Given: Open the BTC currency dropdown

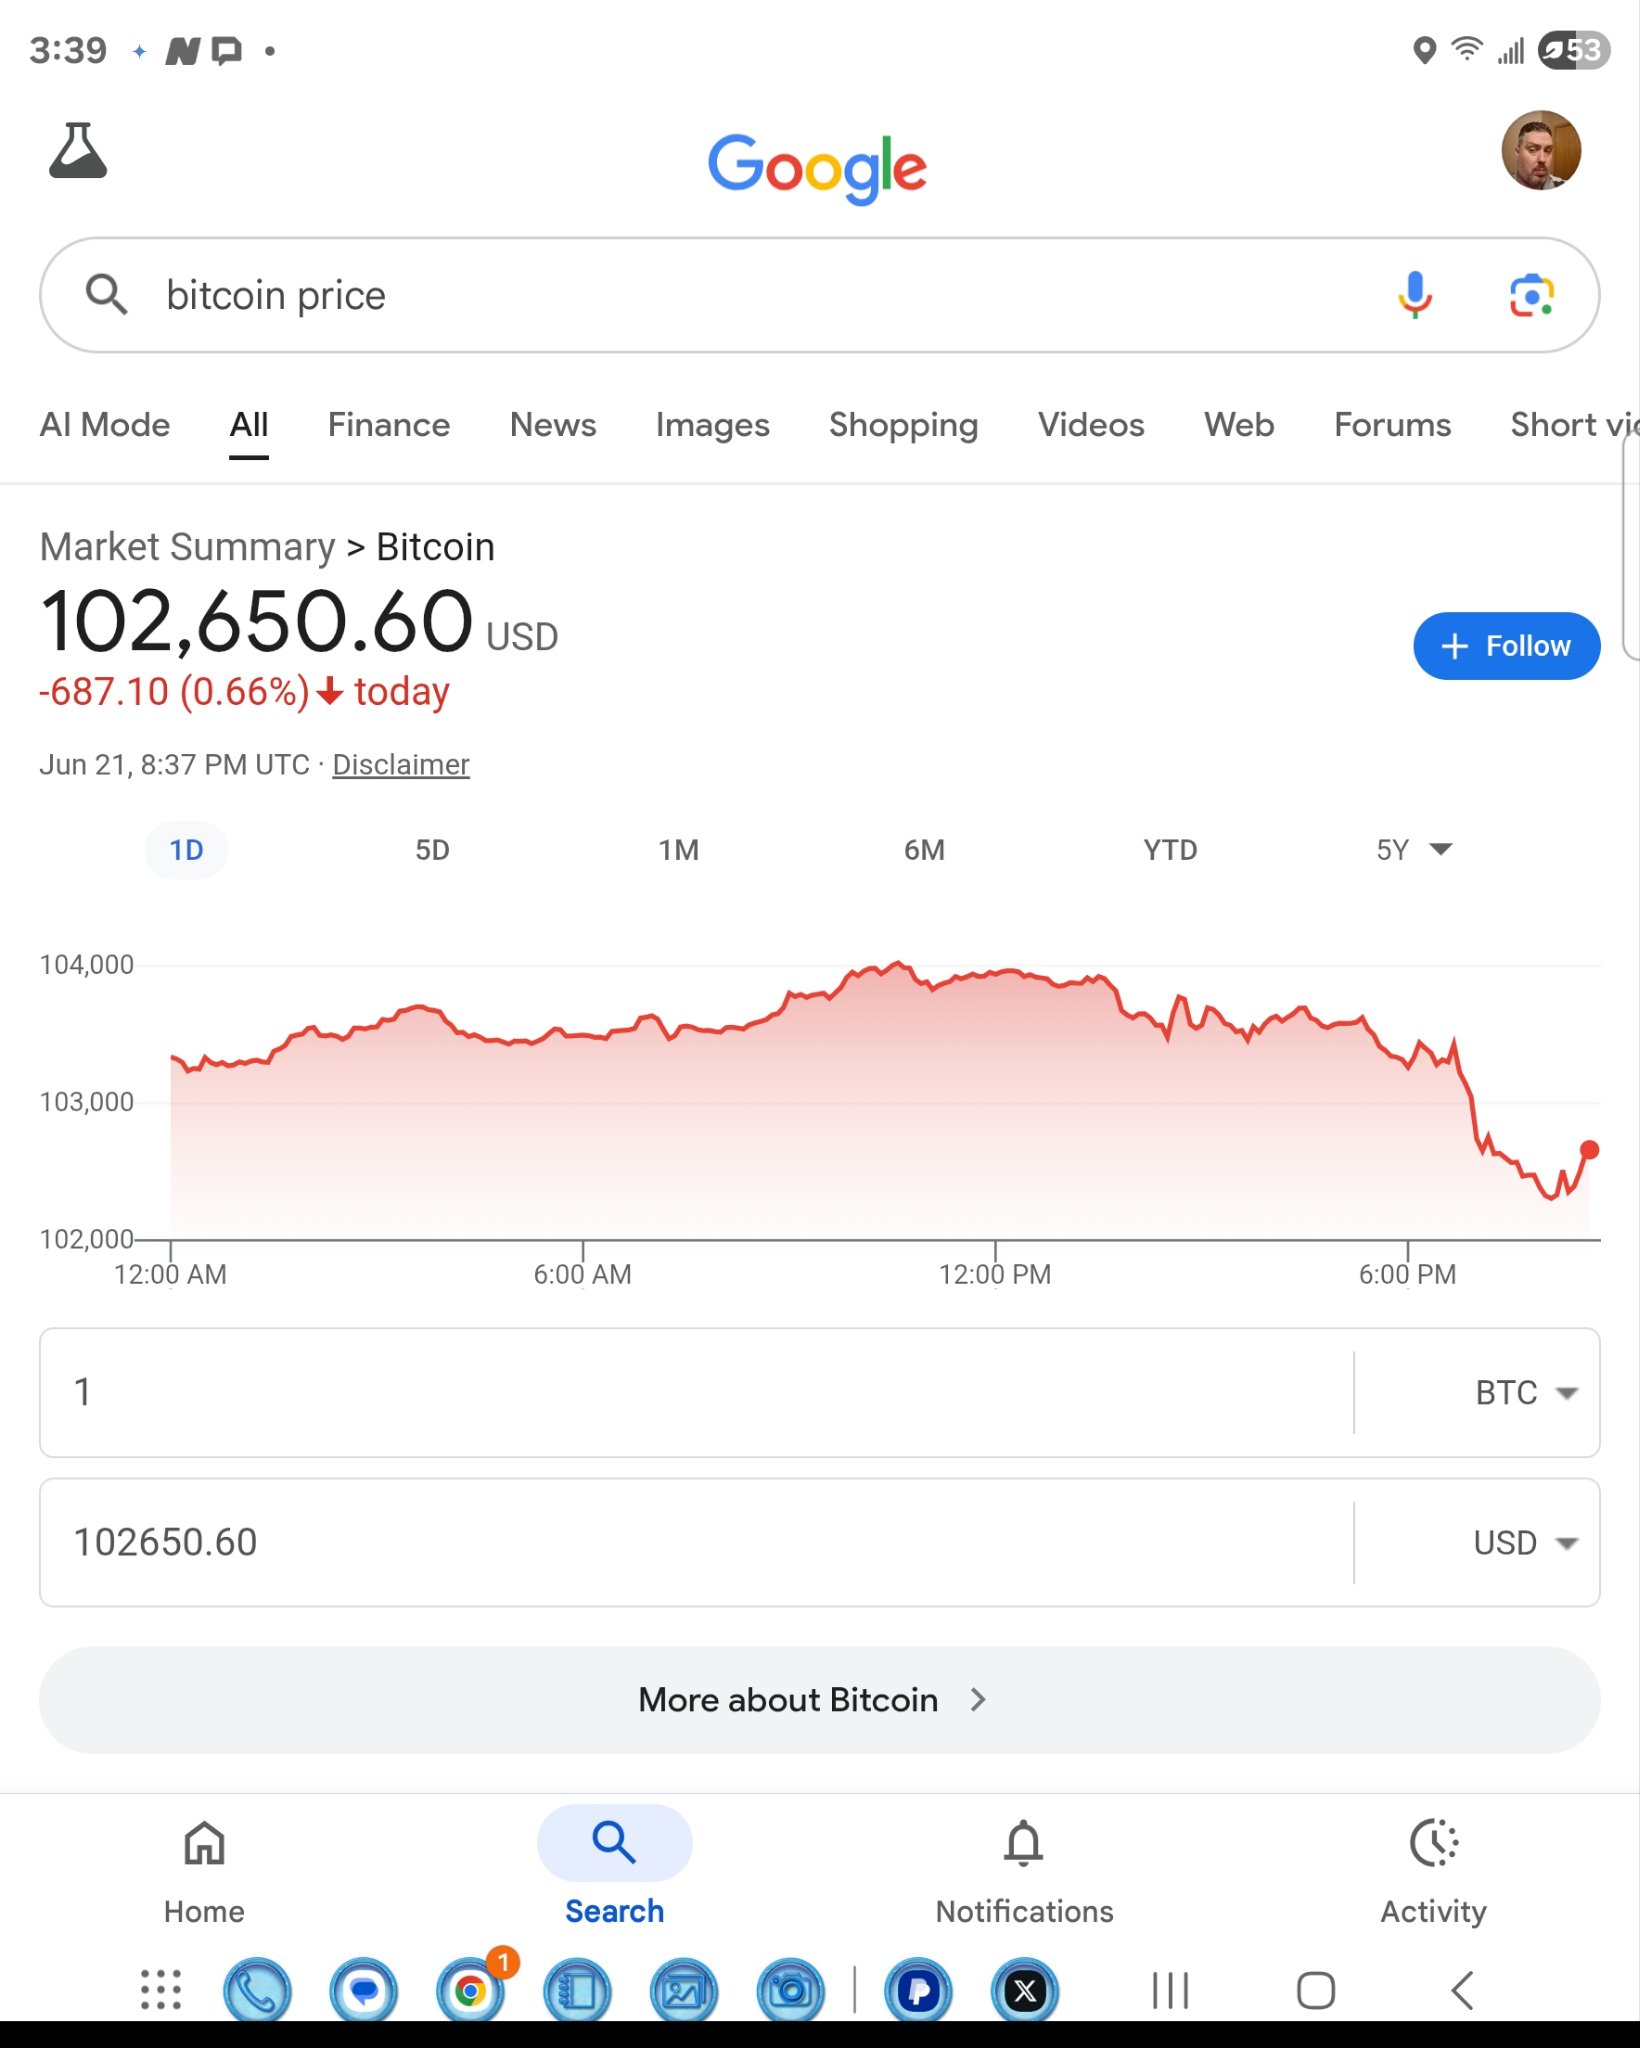Looking at the screenshot, I should coord(1526,1393).
